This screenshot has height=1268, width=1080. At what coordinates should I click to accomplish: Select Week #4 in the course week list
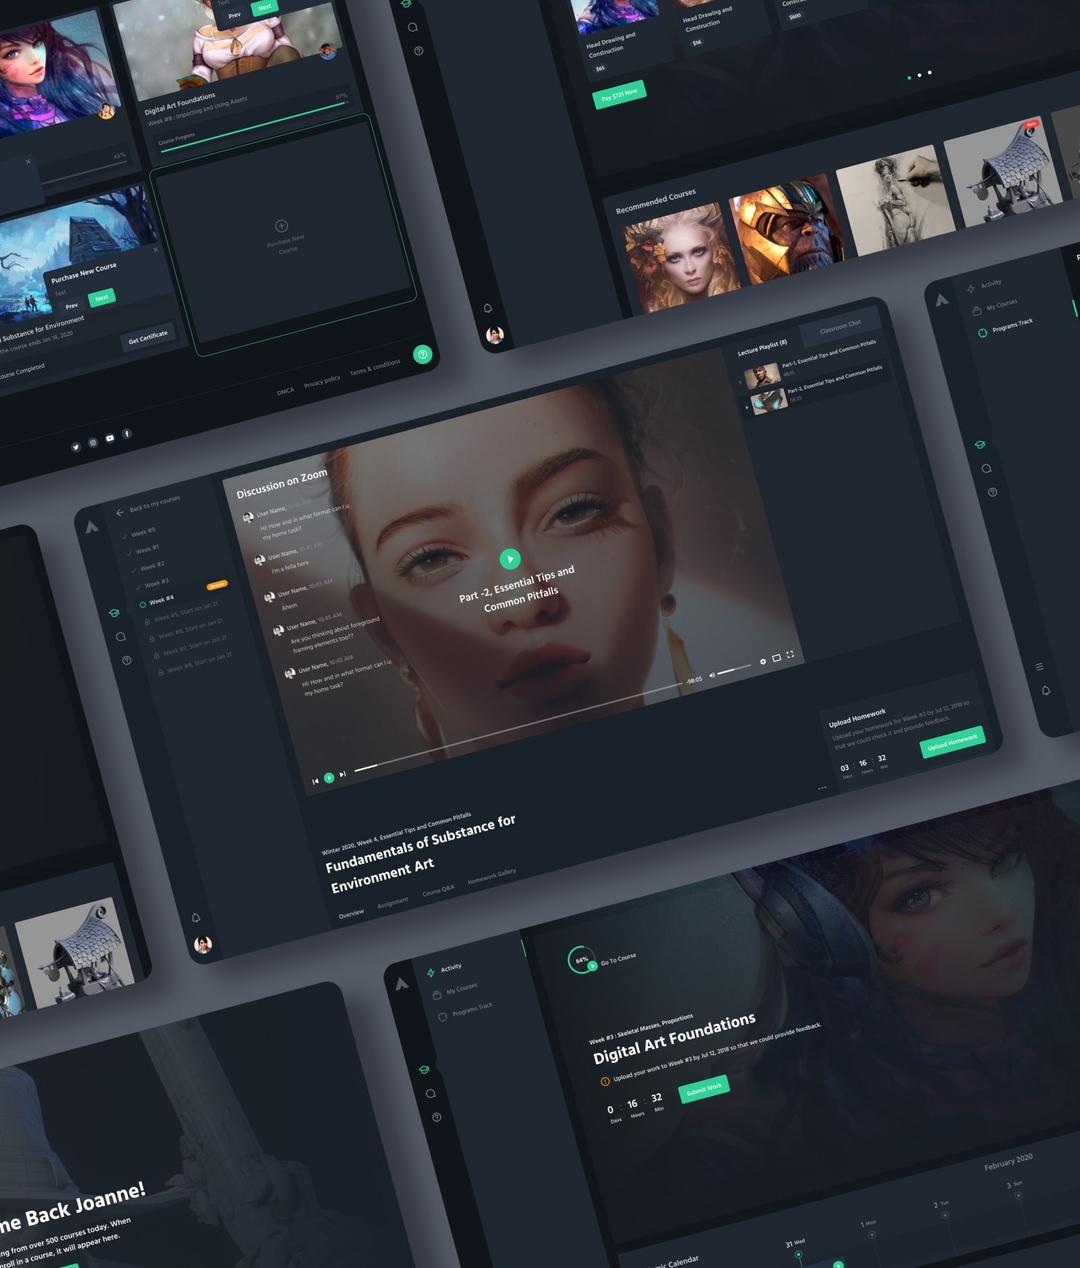point(160,601)
